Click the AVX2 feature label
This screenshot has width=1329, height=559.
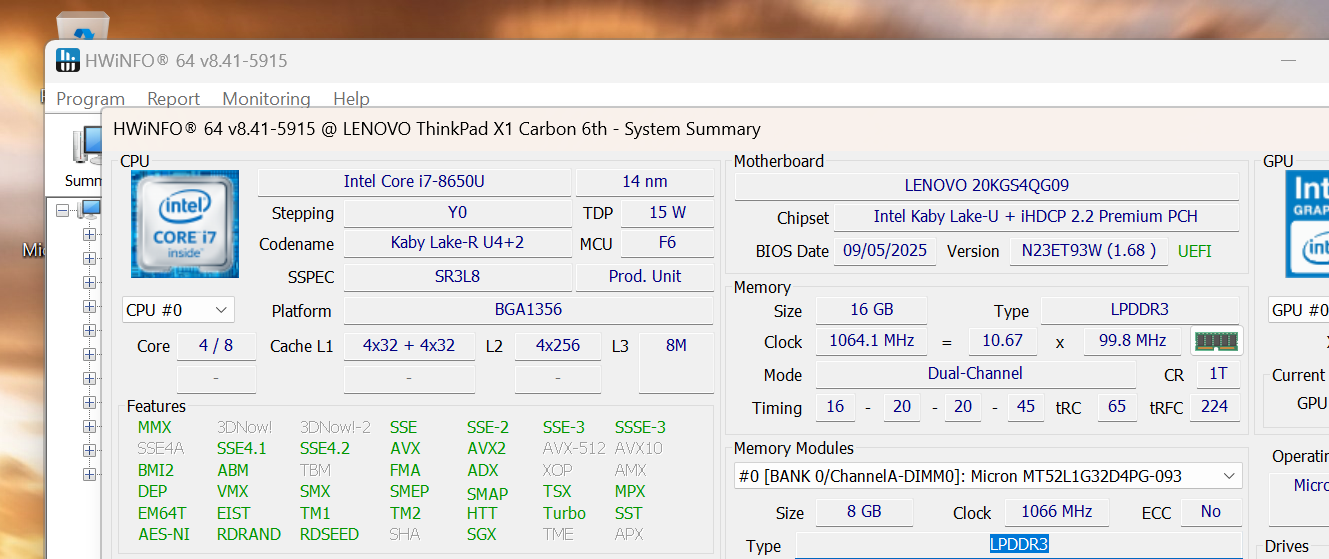(486, 449)
